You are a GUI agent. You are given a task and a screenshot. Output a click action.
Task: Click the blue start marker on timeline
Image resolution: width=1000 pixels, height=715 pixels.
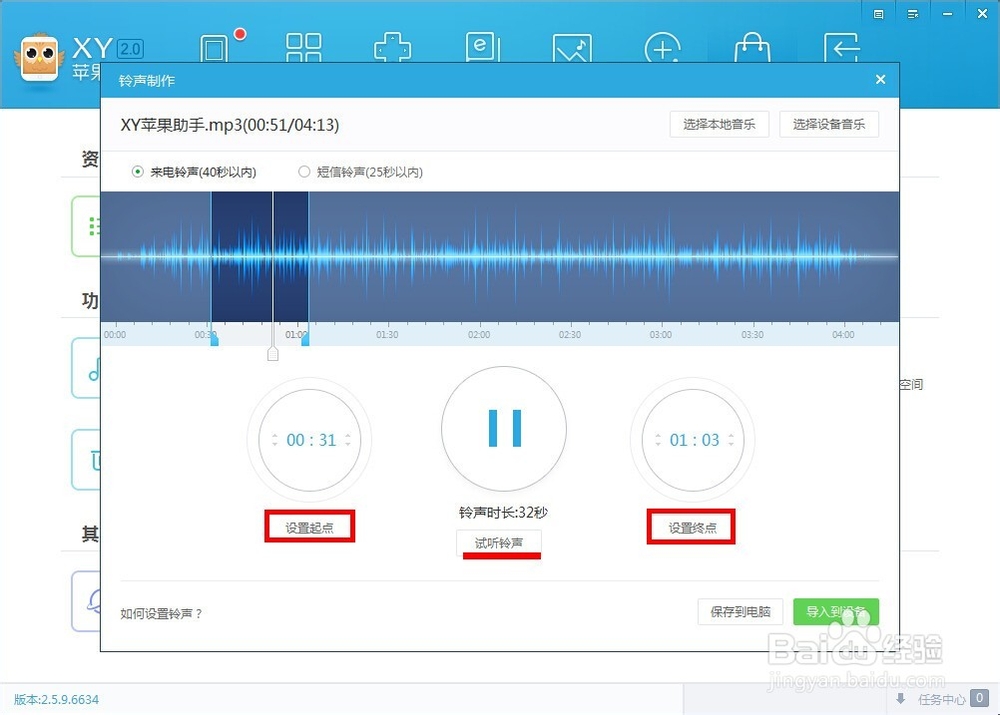coord(214,339)
